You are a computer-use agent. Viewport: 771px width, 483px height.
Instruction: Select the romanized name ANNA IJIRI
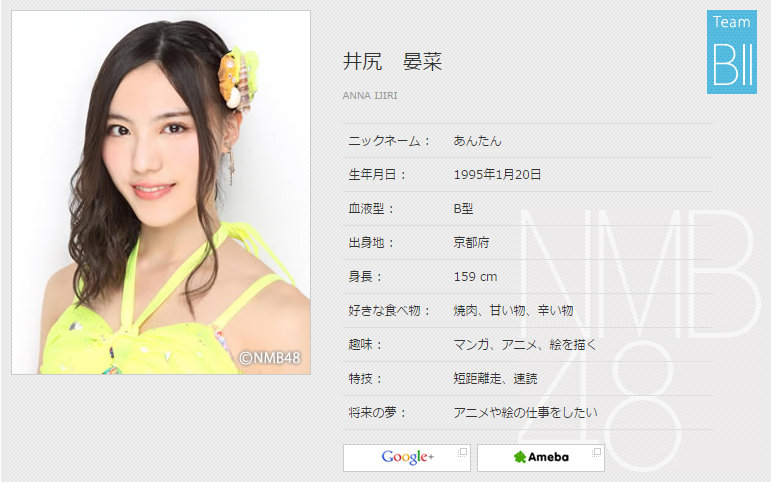click(x=370, y=95)
